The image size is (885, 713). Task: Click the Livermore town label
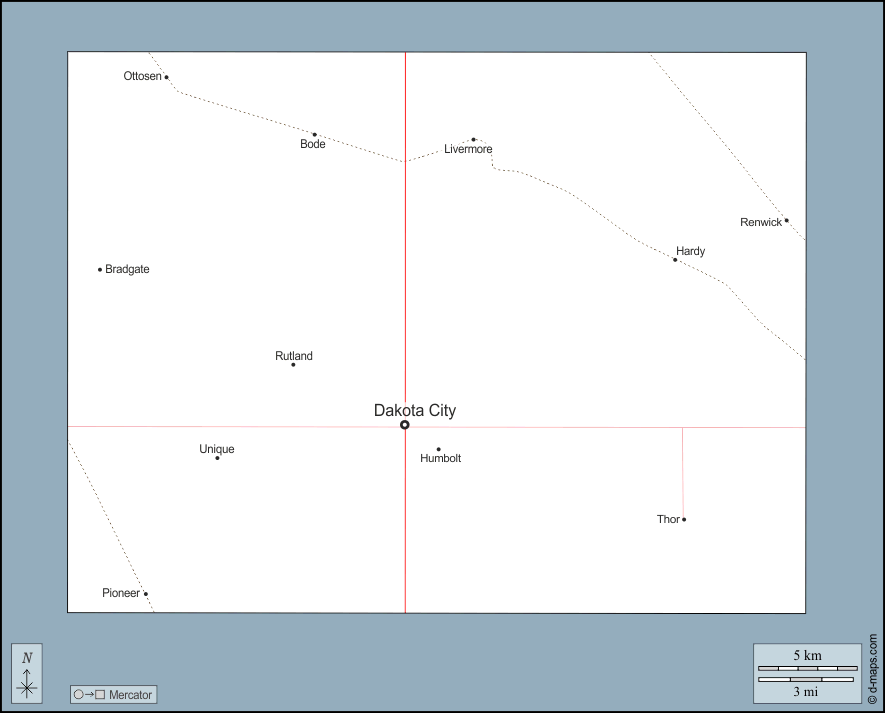click(468, 150)
